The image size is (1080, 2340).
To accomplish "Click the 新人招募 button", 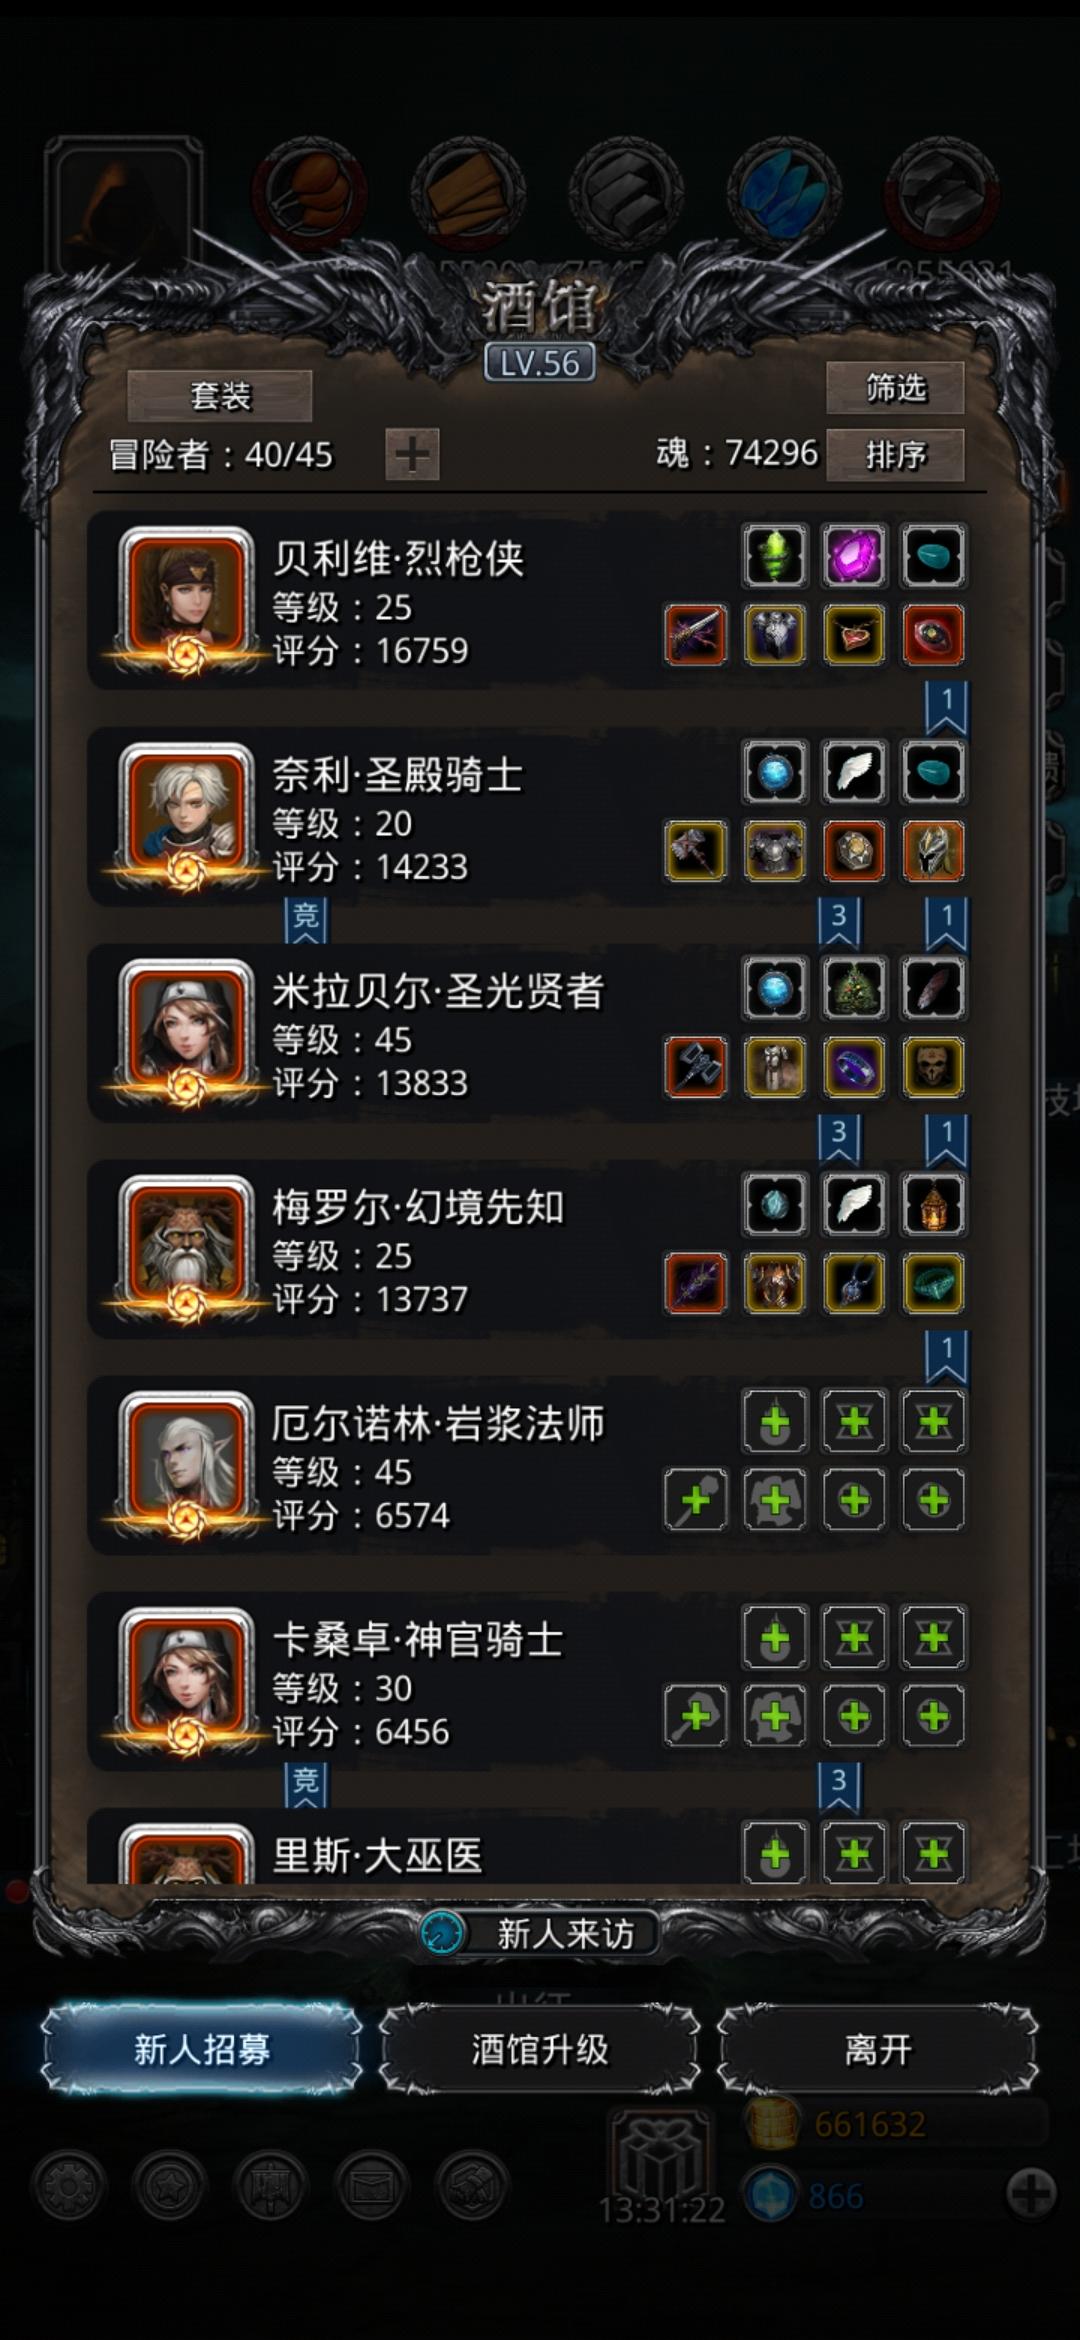I will pyautogui.click(x=202, y=2049).
